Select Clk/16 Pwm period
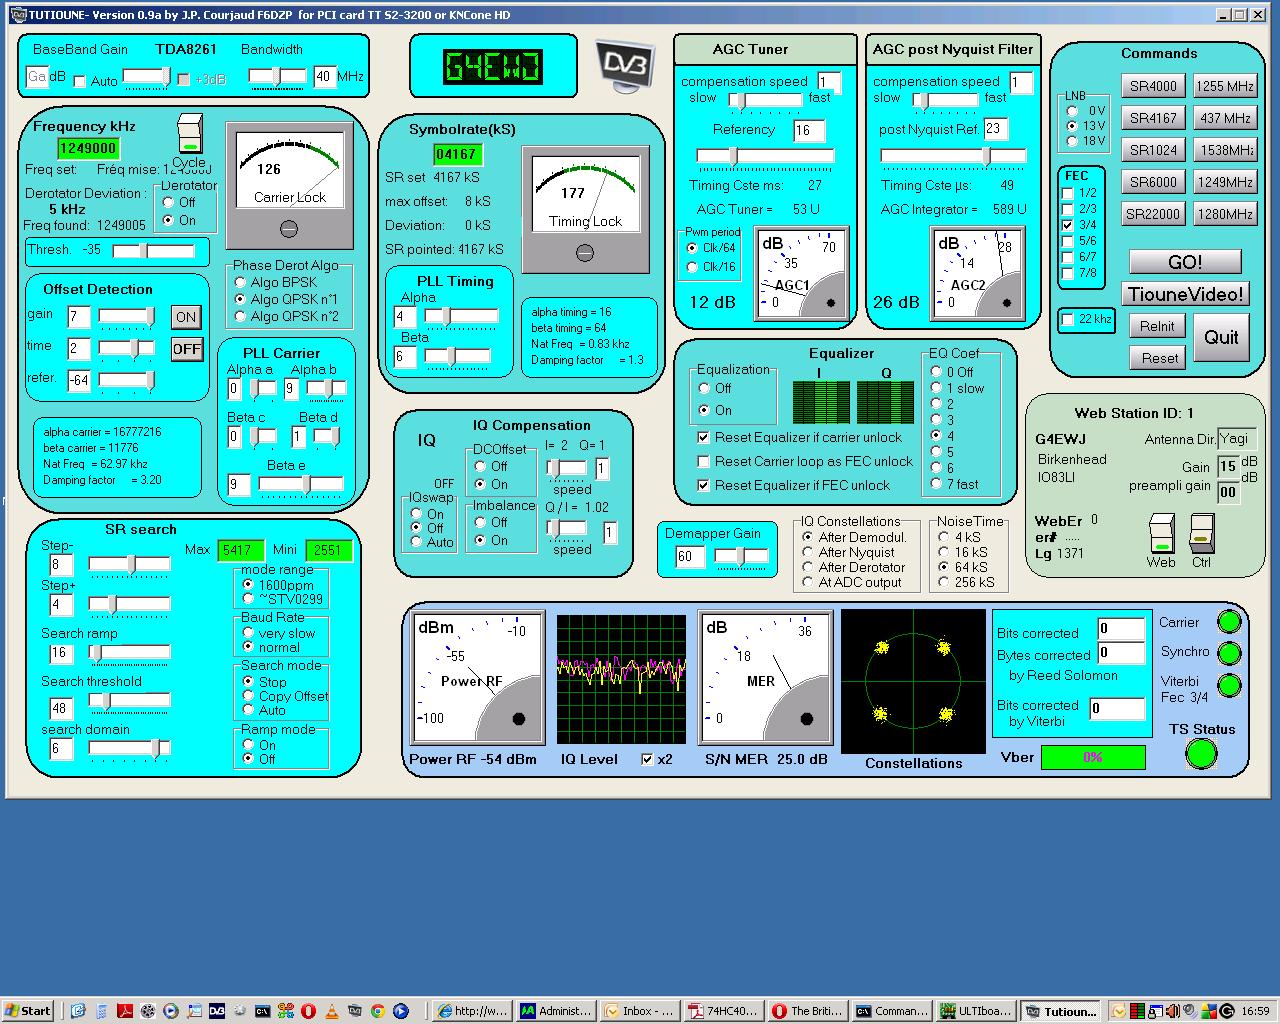The width and height of the screenshot is (1280, 1024). coord(692,267)
